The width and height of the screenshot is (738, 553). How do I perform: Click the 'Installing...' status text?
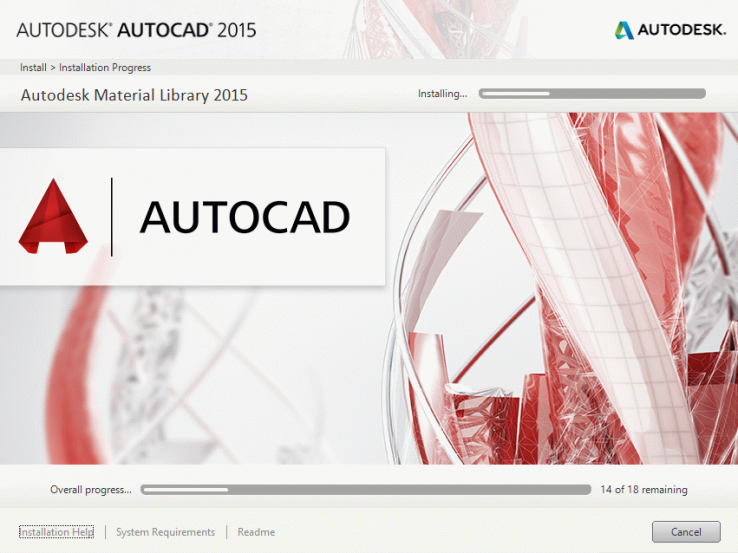(x=442, y=94)
